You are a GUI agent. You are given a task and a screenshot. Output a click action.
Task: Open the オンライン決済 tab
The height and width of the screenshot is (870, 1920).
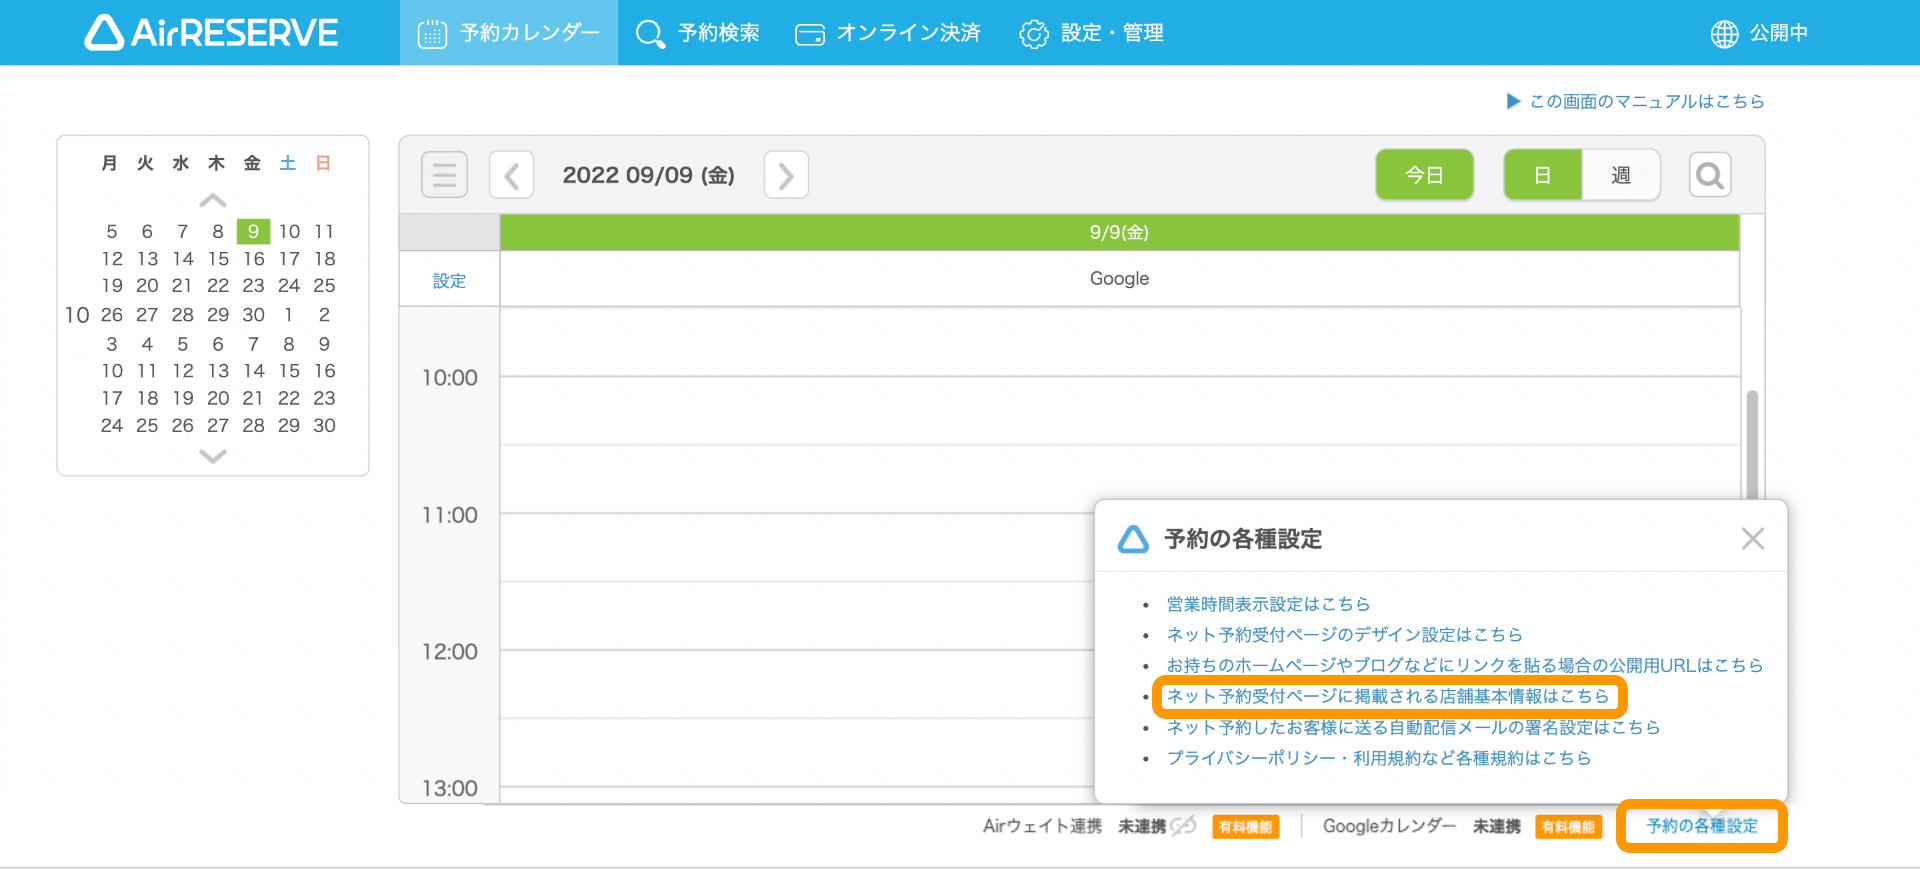point(887,33)
